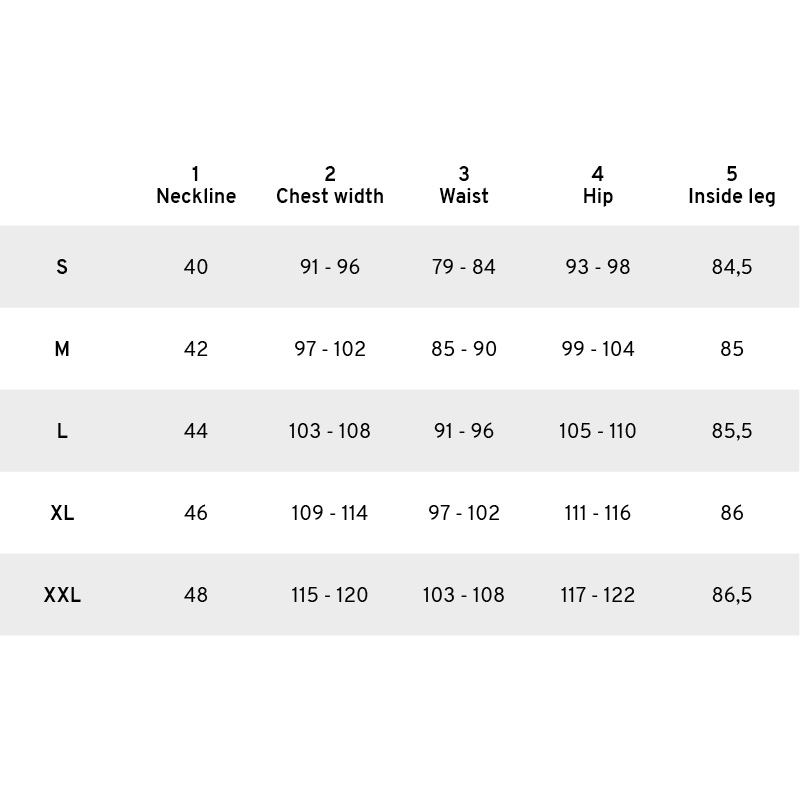Image resolution: width=800 pixels, height=800 pixels.
Task: Select inside leg value 84,5
Action: pos(732,267)
